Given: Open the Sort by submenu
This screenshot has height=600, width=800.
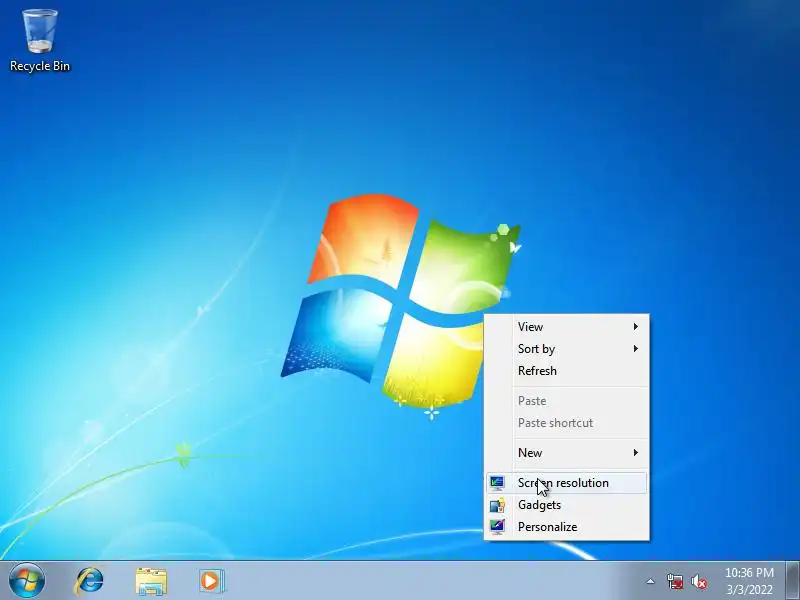Looking at the screenshot, I should coord(566,349).
